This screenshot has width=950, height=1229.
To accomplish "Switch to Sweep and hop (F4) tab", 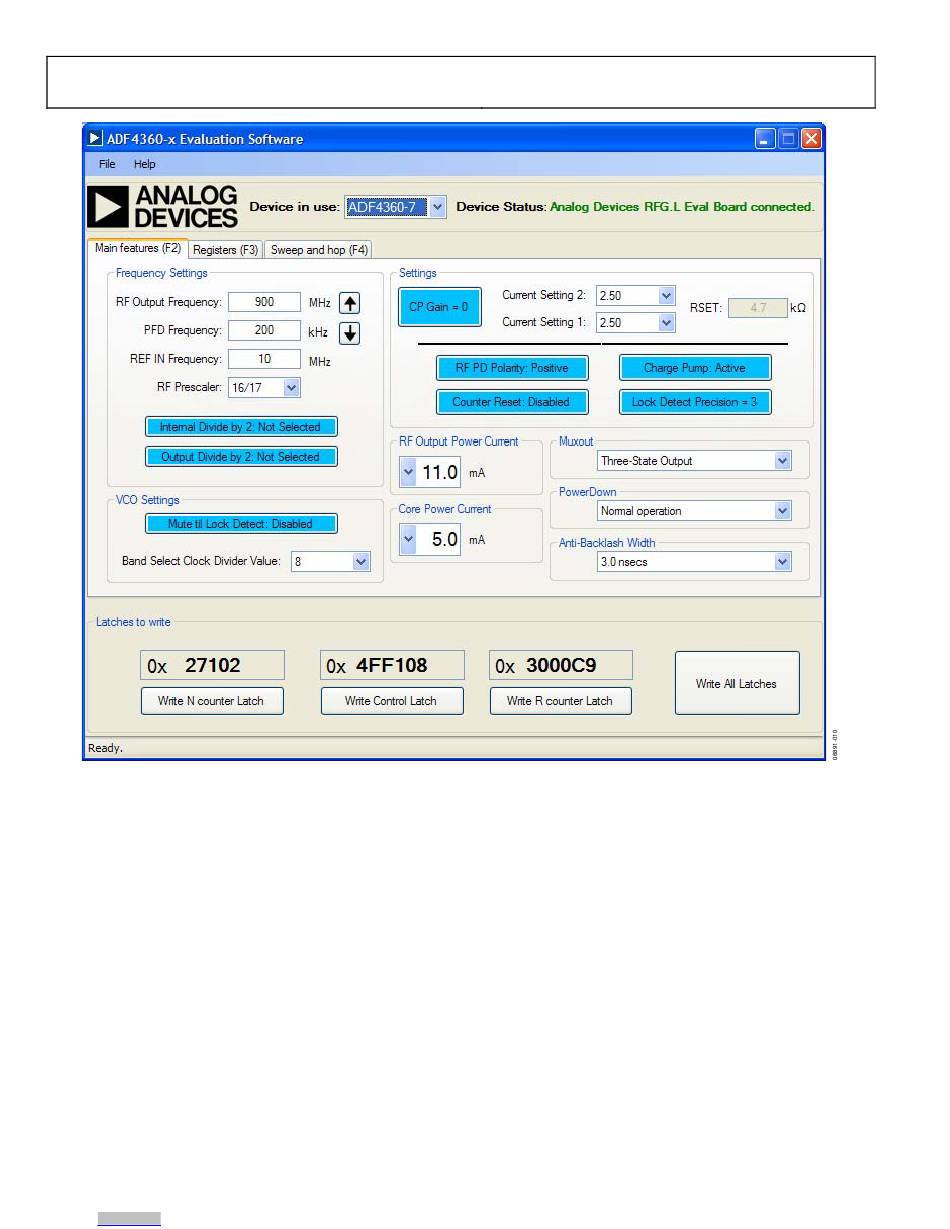I will coord(320,250).
